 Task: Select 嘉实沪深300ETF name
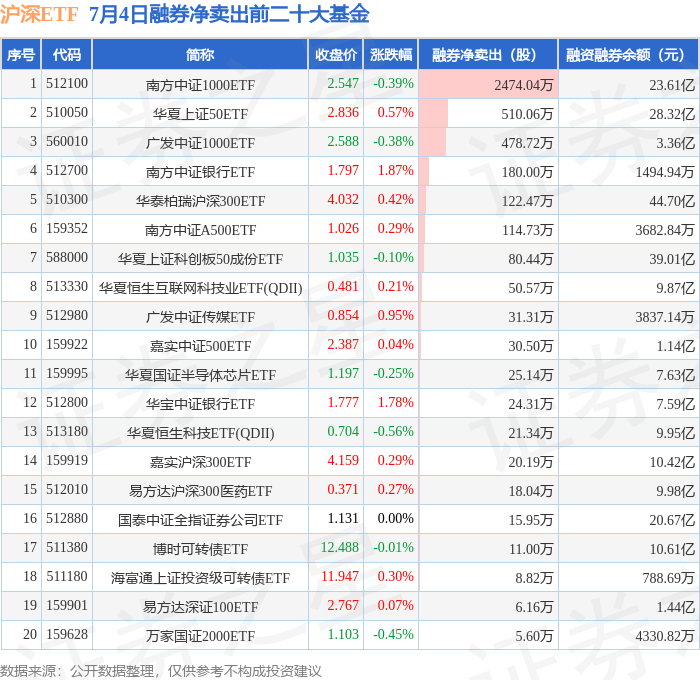coord(200,462)
